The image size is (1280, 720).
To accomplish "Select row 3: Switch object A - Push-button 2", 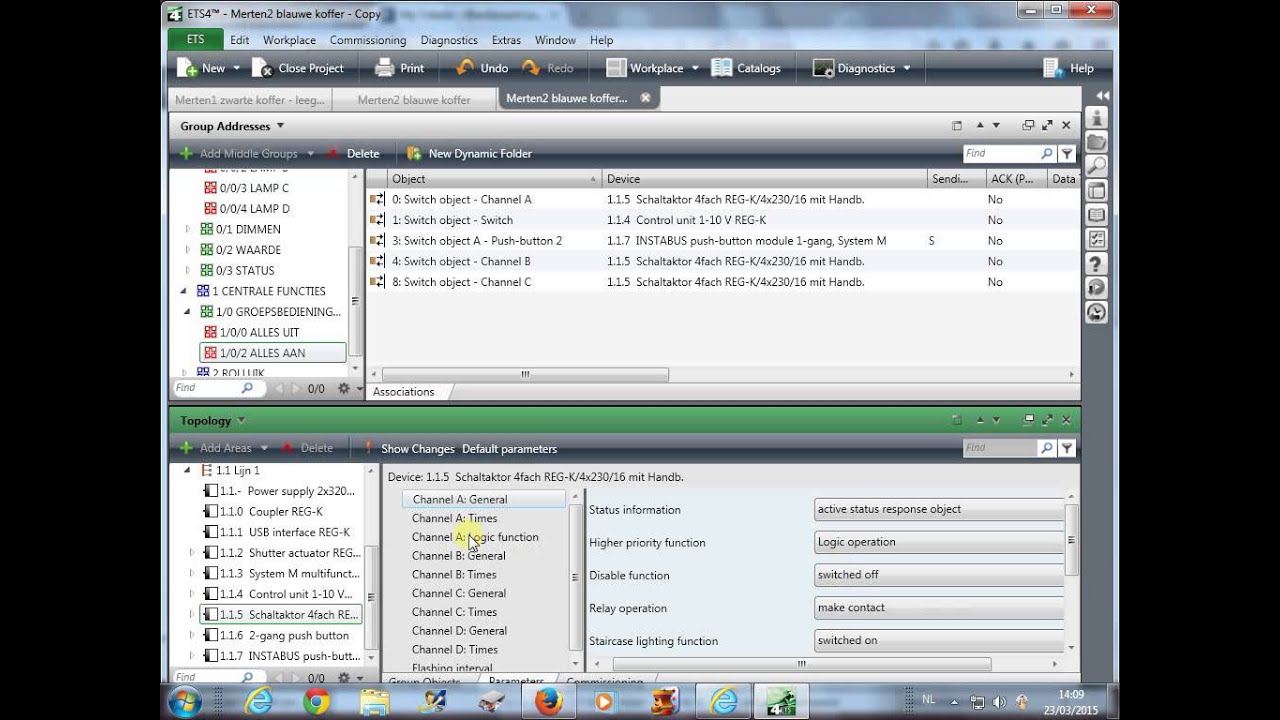I will click(722, 241).
